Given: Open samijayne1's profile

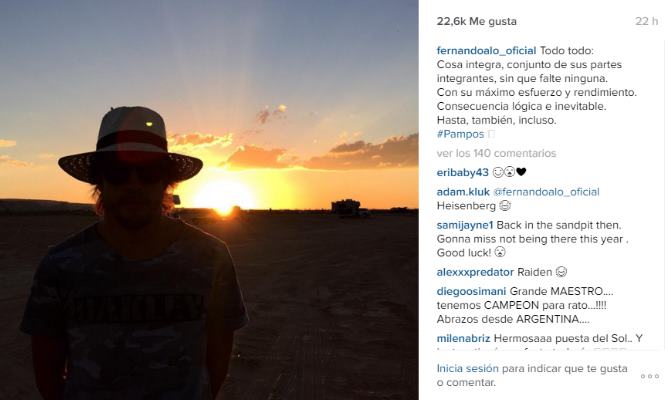Looking at the screenshot, I should click(465, 225).
